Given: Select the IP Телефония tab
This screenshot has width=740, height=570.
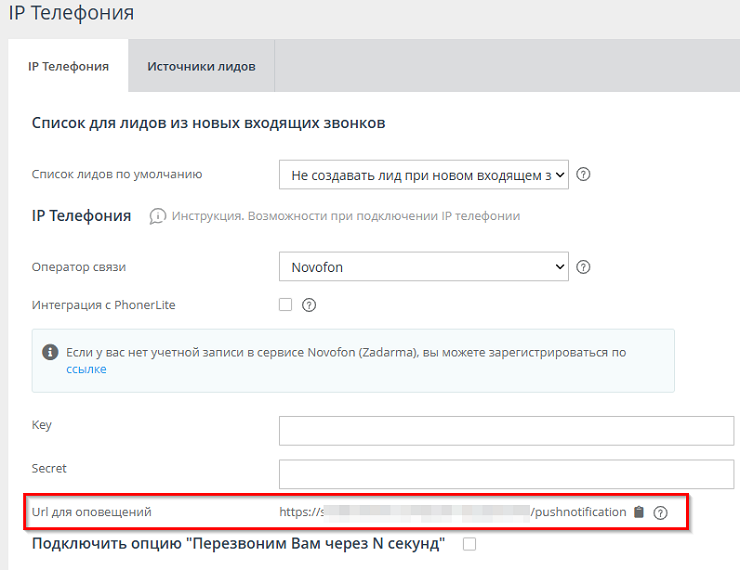Looking at the screenshot, I should coord(68,66).
